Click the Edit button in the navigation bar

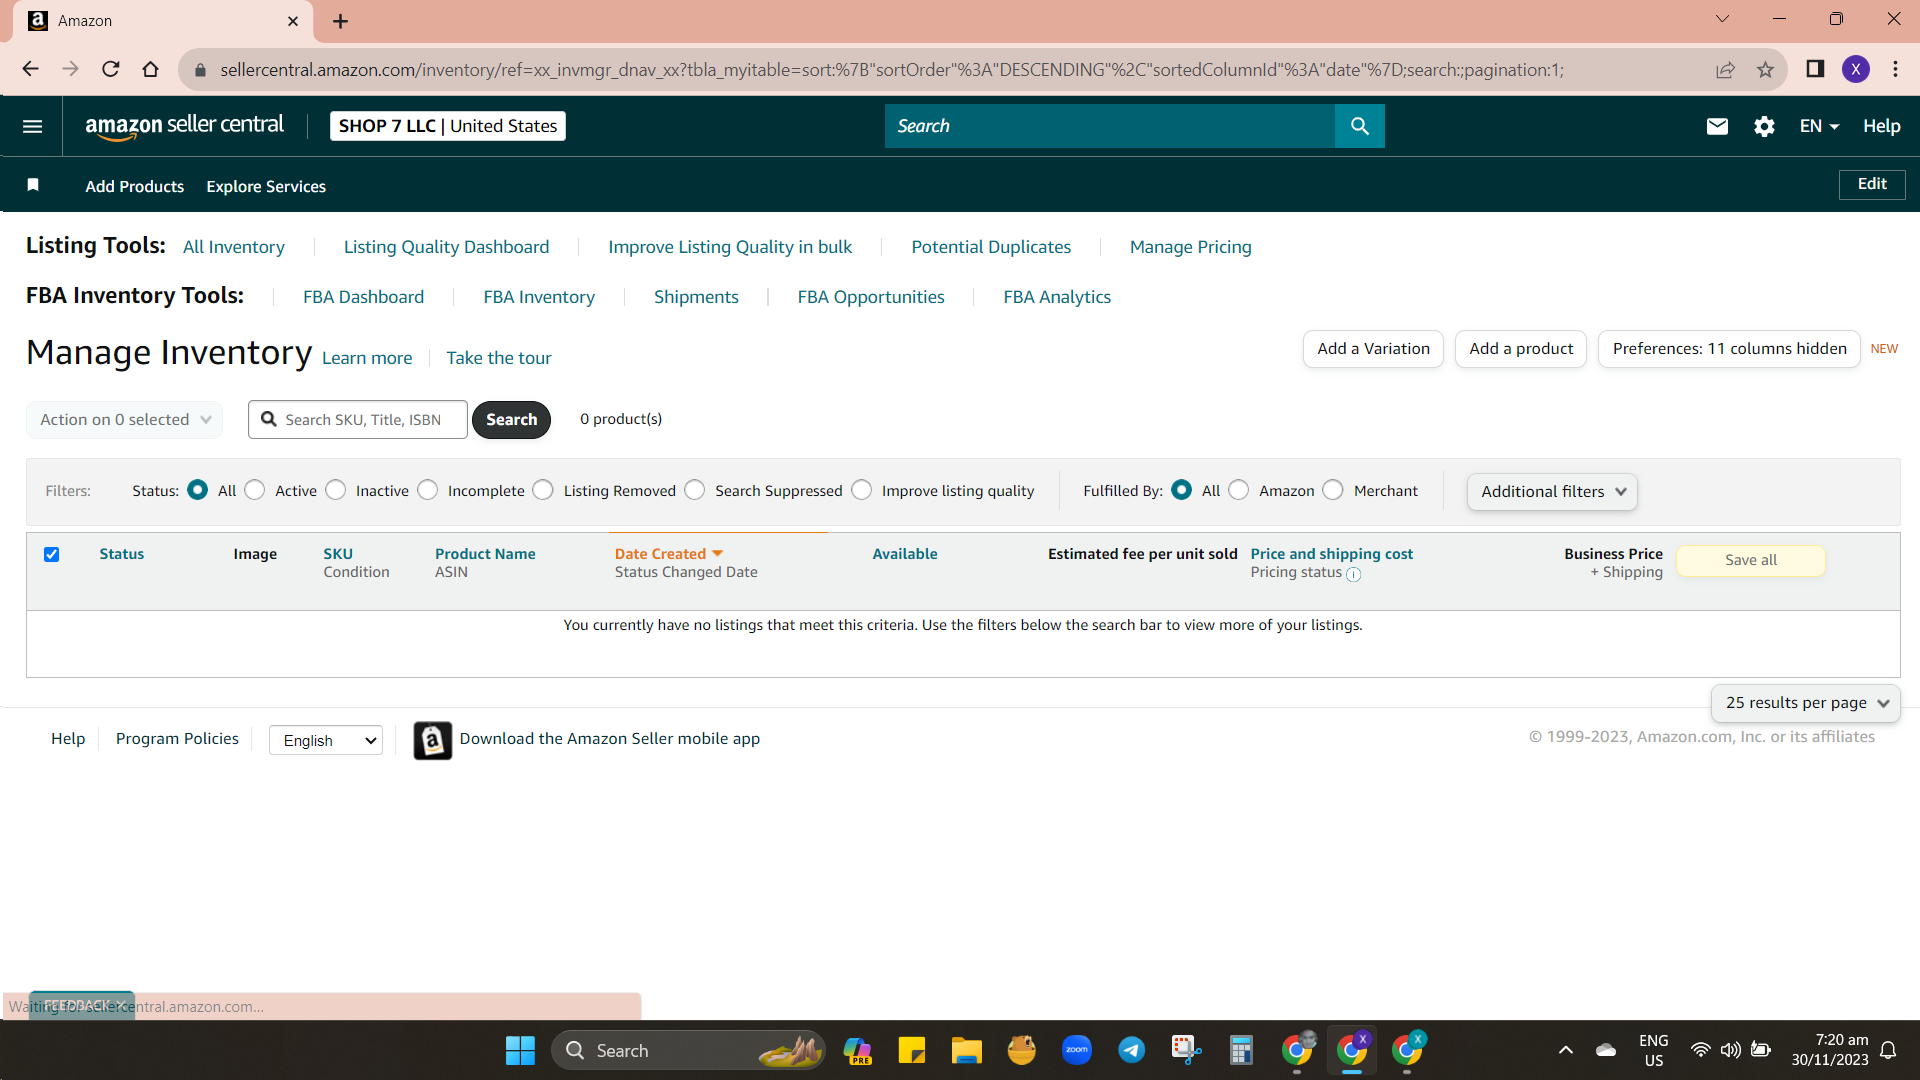click(x=1872, y=184)
